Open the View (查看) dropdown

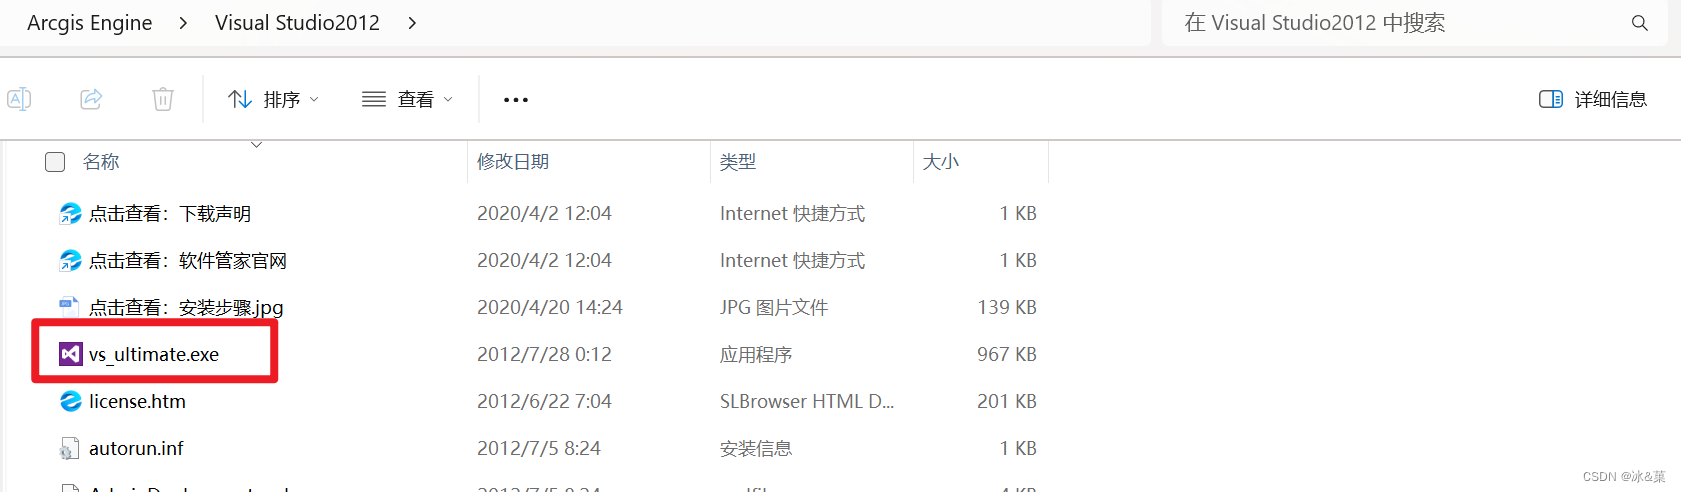408,99
